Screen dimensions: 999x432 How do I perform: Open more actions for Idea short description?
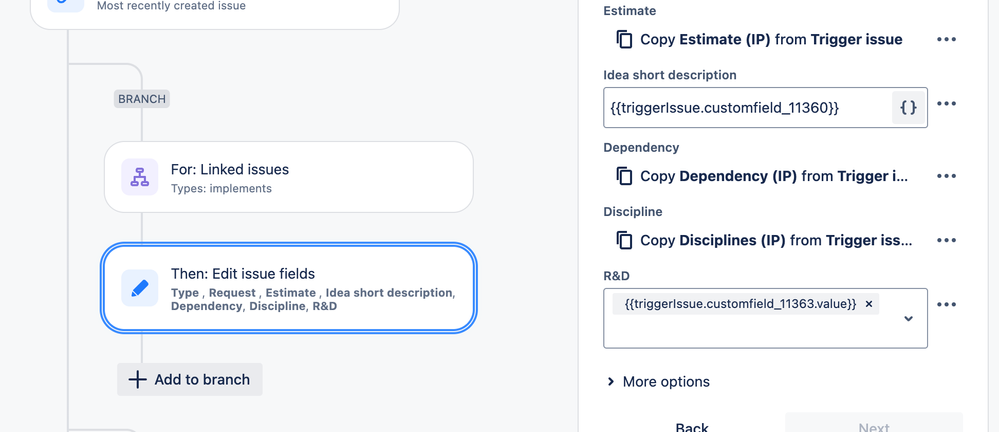coord(946,104)
